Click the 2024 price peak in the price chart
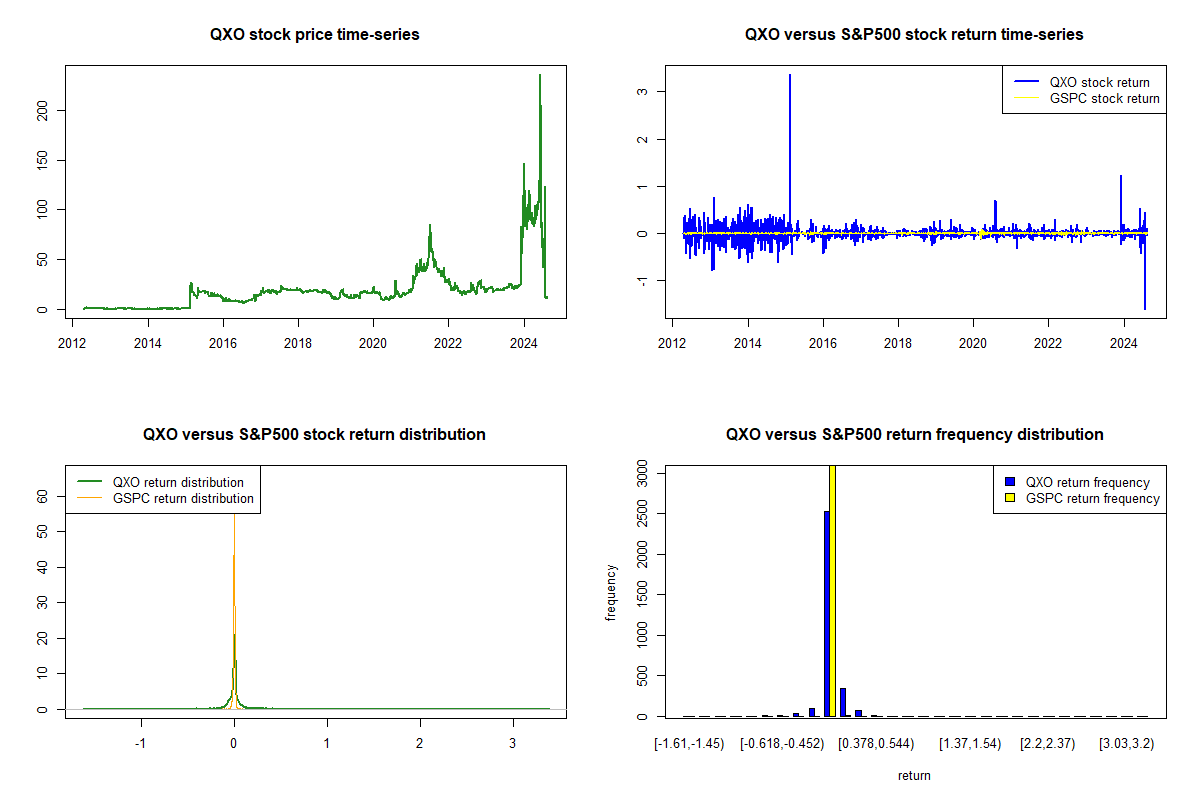Image resolution: width=1200 pixels, height=800 pixels. [x=540, y=75]
